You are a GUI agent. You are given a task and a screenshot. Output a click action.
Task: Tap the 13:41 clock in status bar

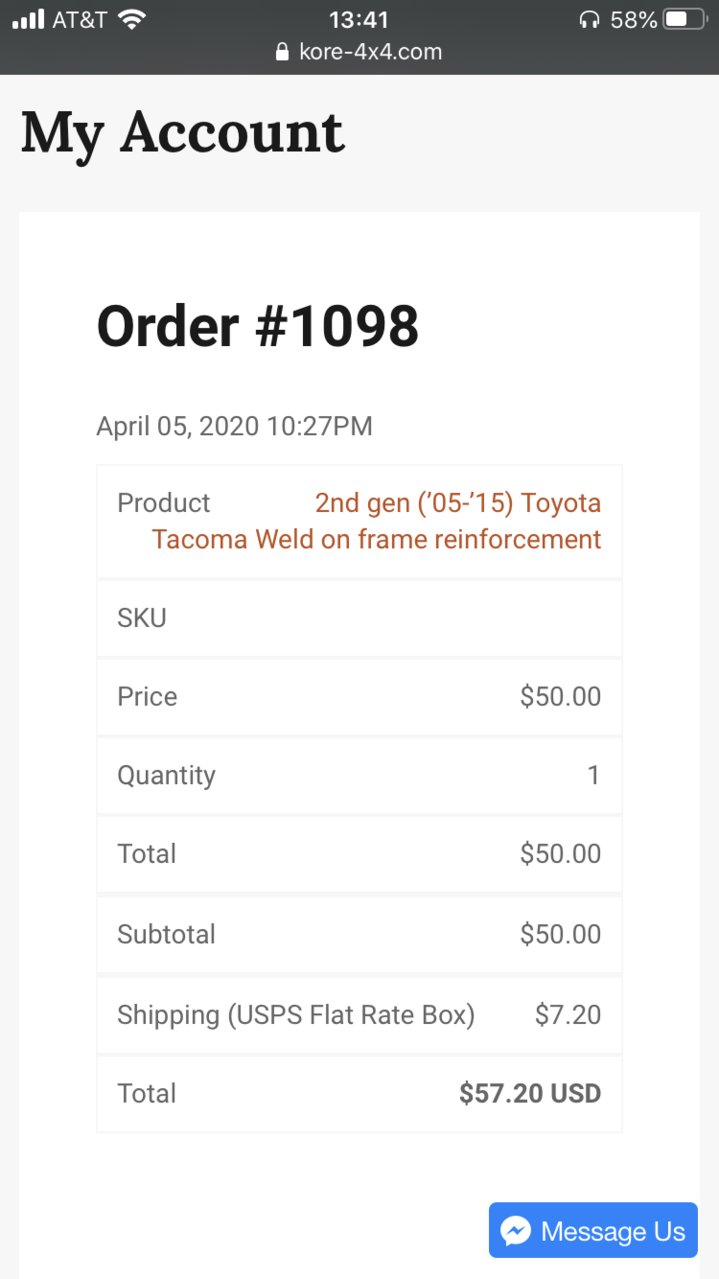(358, 19)
